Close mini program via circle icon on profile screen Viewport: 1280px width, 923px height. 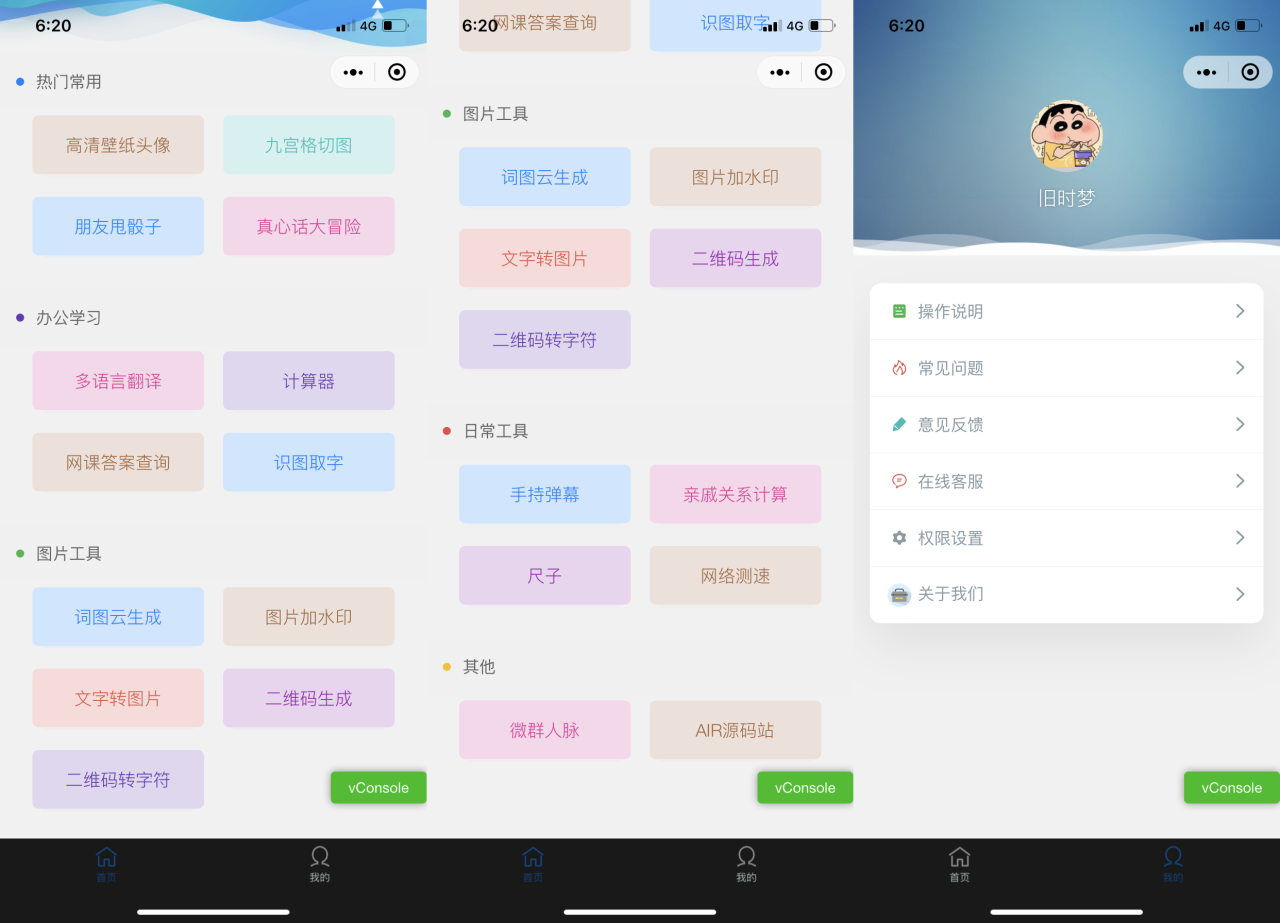[x=1250, y=72]
